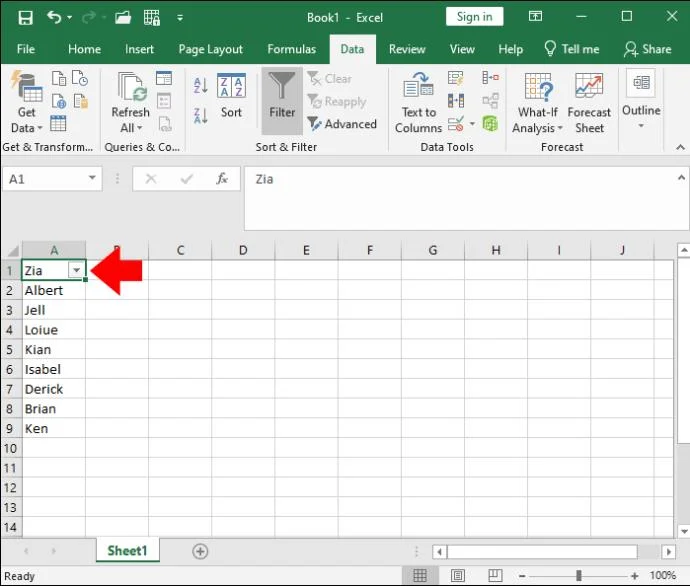This screenshot has height=586, width=690.
Task: Open the Ribbon Display Options button
Action: [x=535, y=17]
